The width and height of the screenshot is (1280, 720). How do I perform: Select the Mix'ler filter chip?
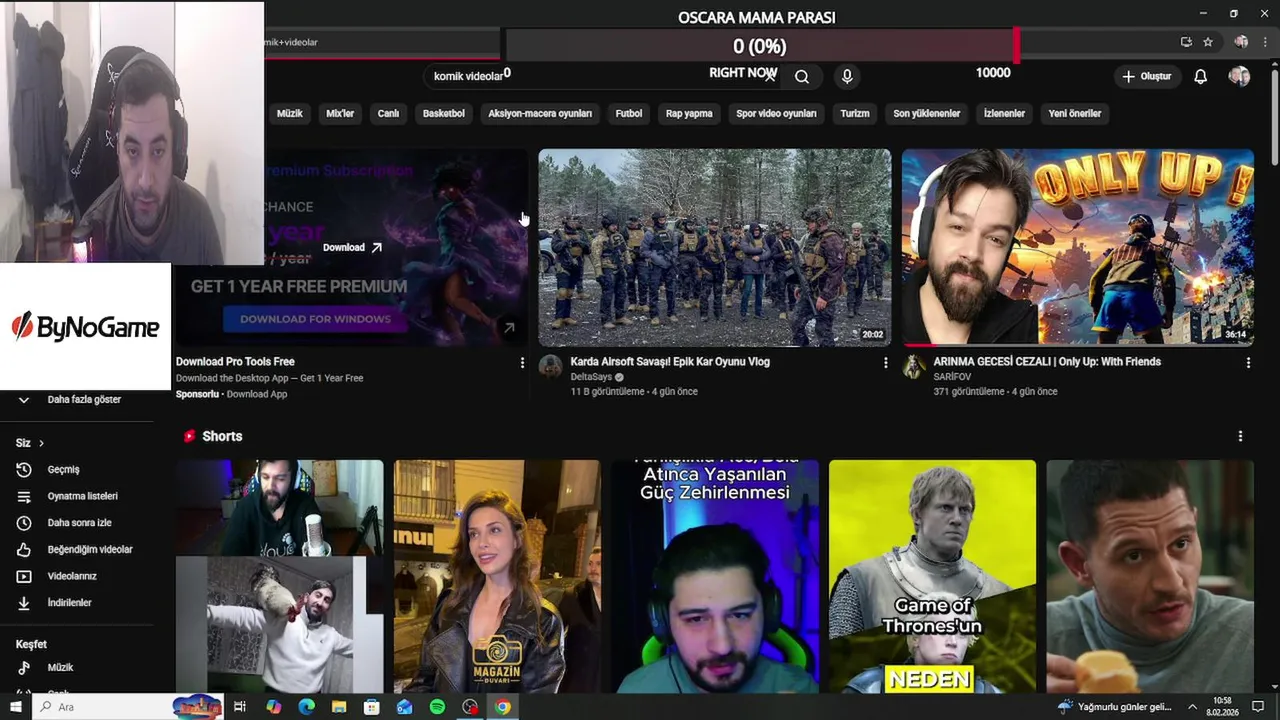pos(340,113)
